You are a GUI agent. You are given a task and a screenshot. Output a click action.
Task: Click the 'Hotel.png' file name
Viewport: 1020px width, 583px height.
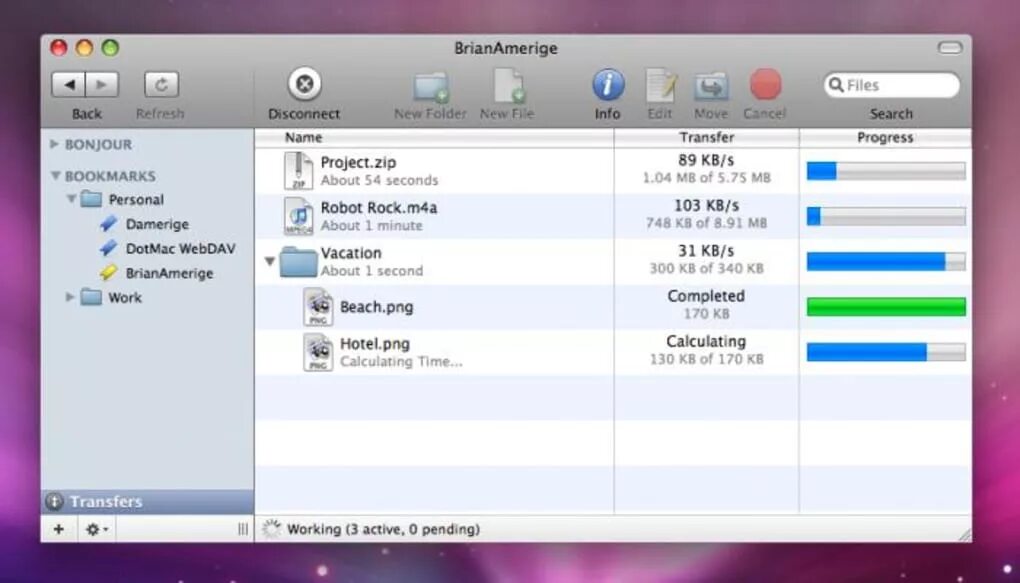pos(375,344)
